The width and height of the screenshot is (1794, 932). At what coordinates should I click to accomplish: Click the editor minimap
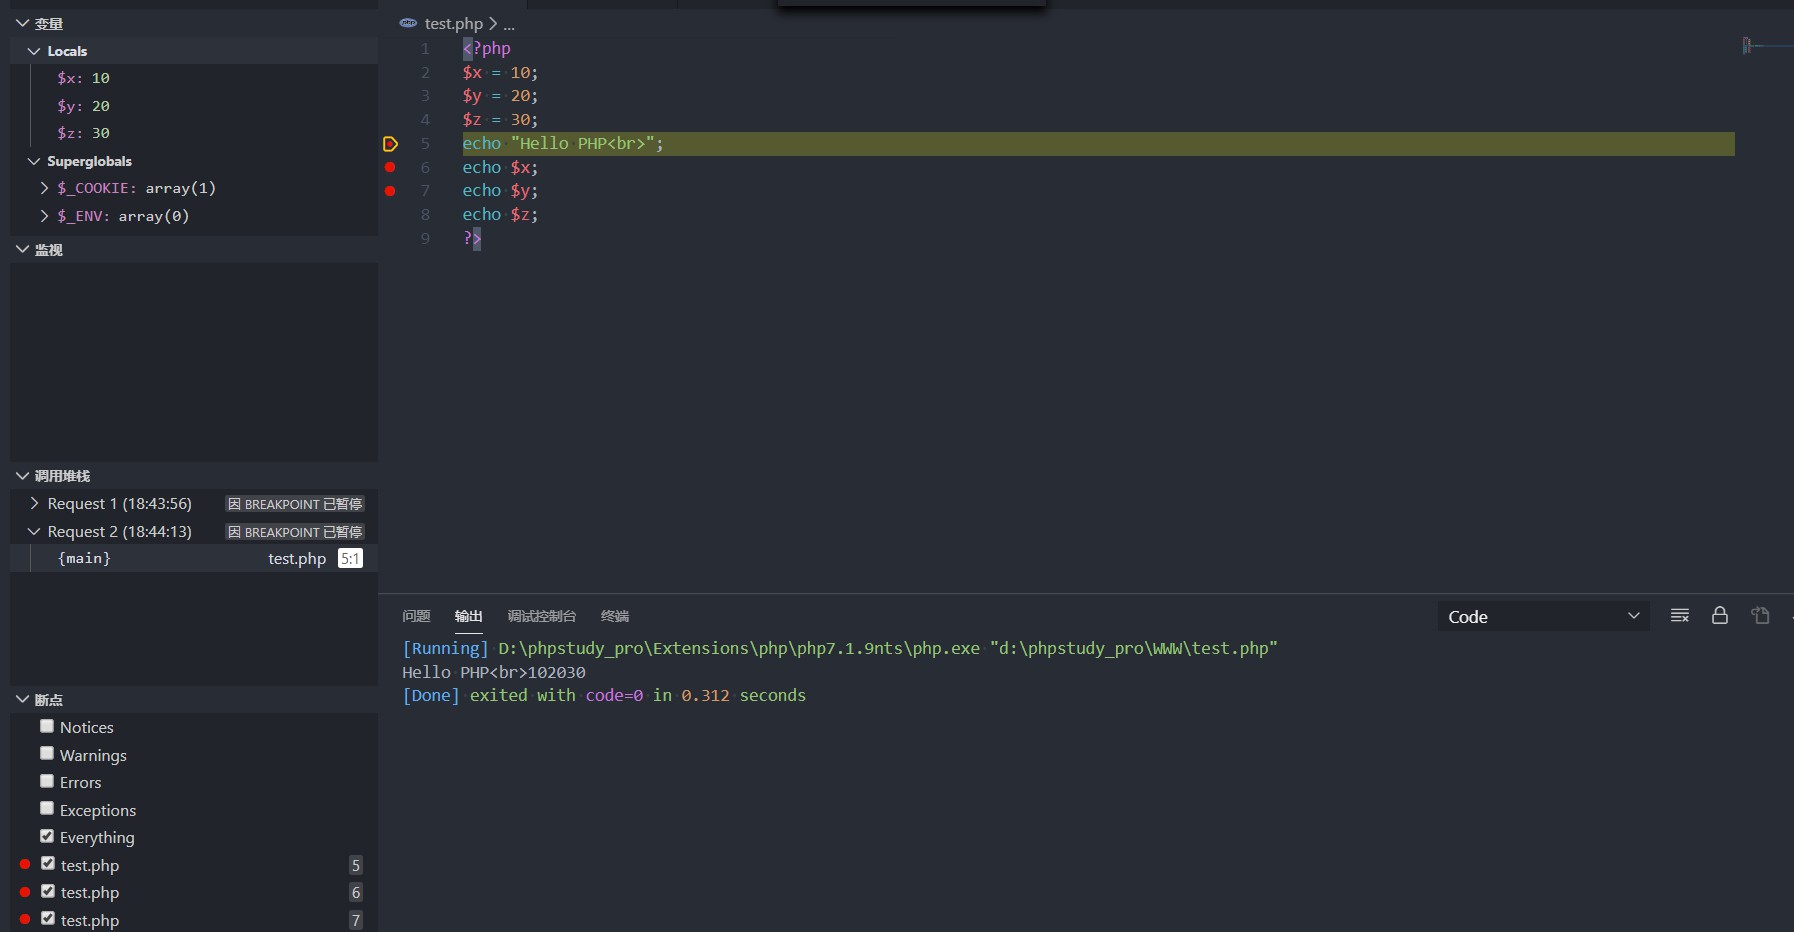click(x=1767, y=46)
